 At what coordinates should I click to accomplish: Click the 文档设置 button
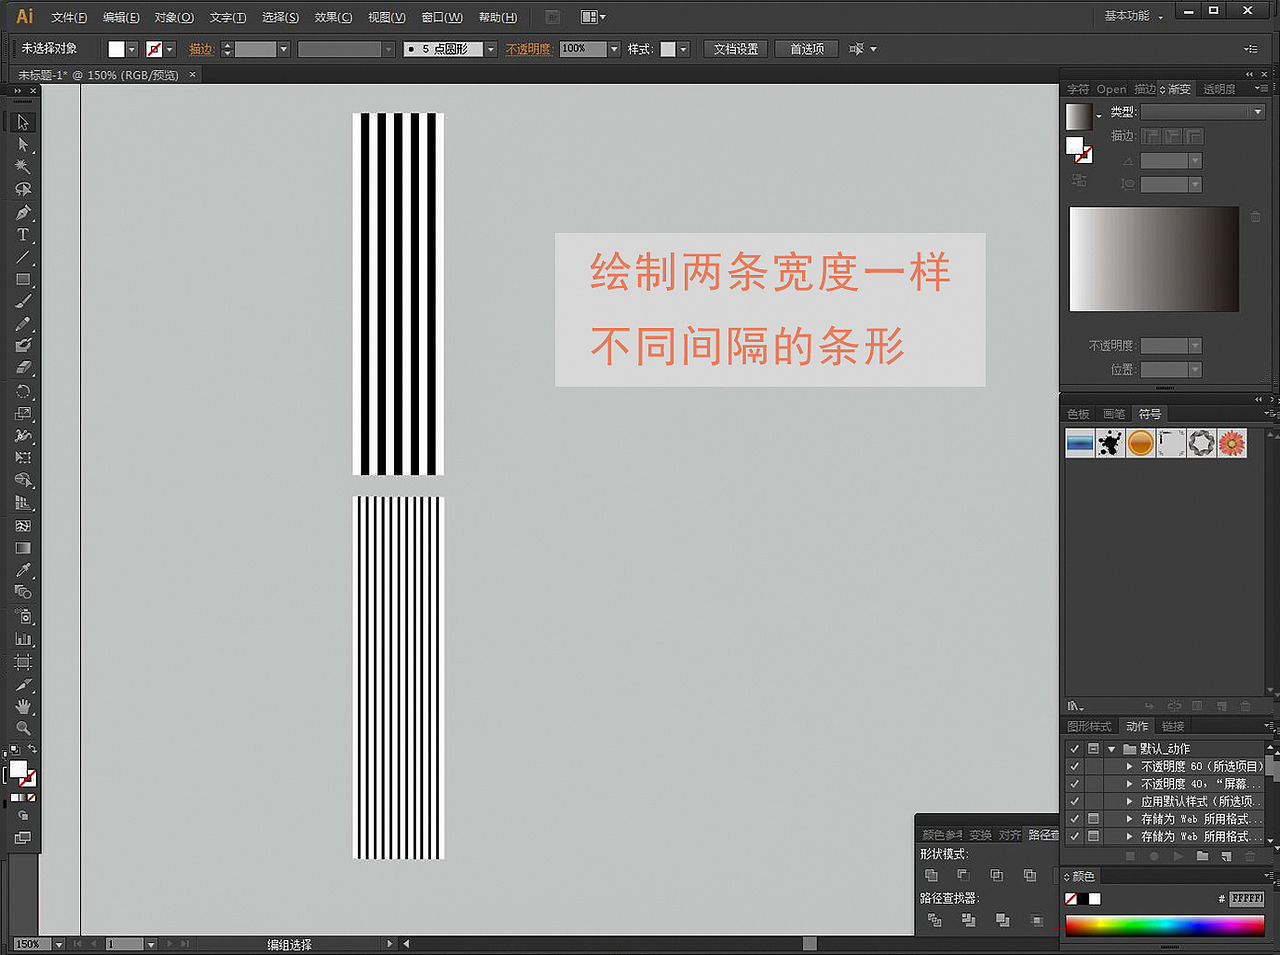coord(735,48)
